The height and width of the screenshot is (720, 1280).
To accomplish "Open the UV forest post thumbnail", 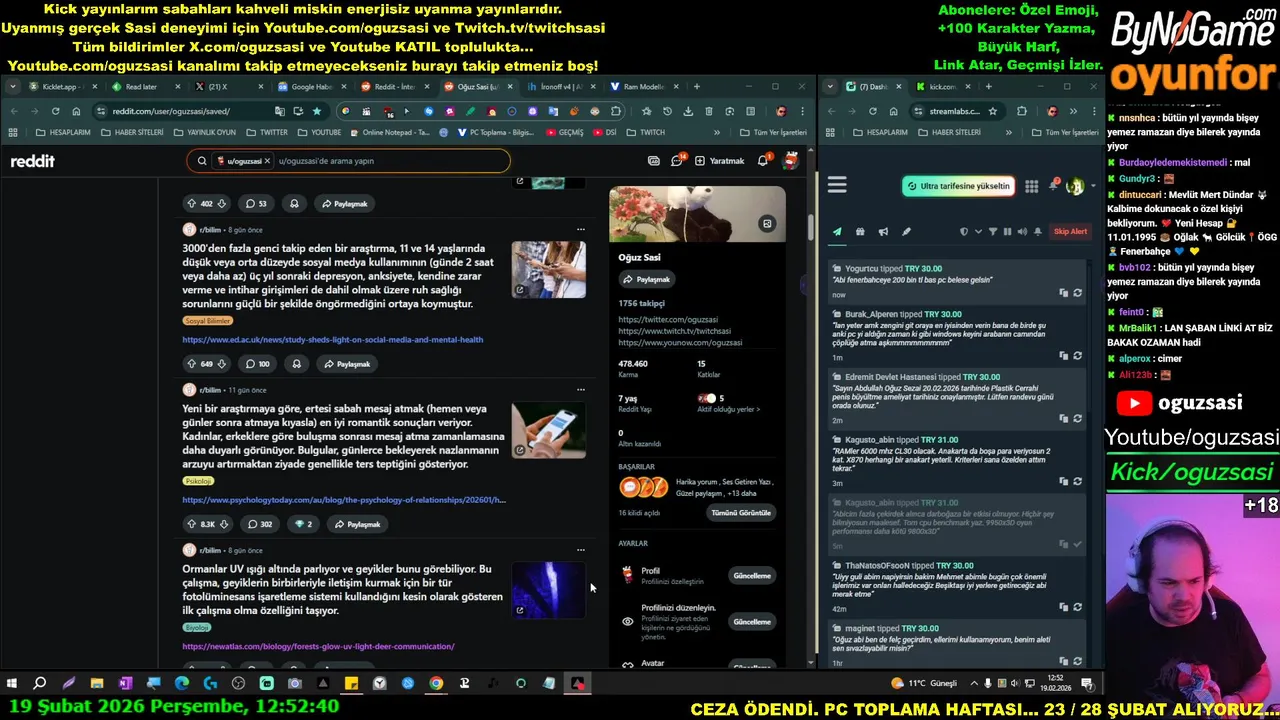I will 548,590.
